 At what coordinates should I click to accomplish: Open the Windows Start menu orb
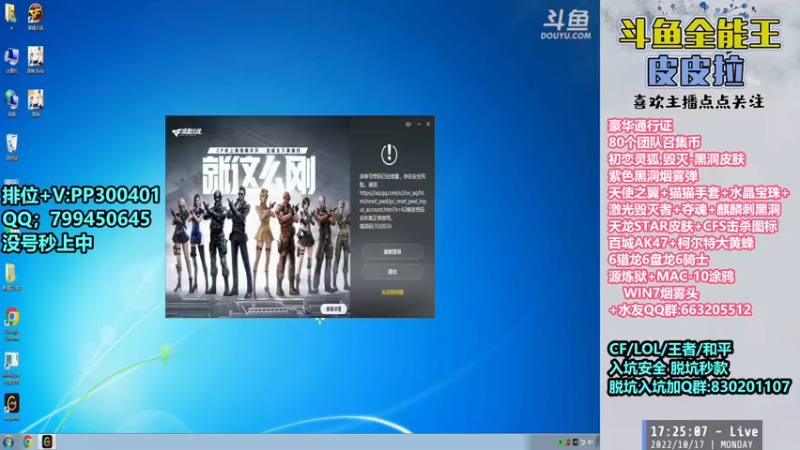coord(9,442)
